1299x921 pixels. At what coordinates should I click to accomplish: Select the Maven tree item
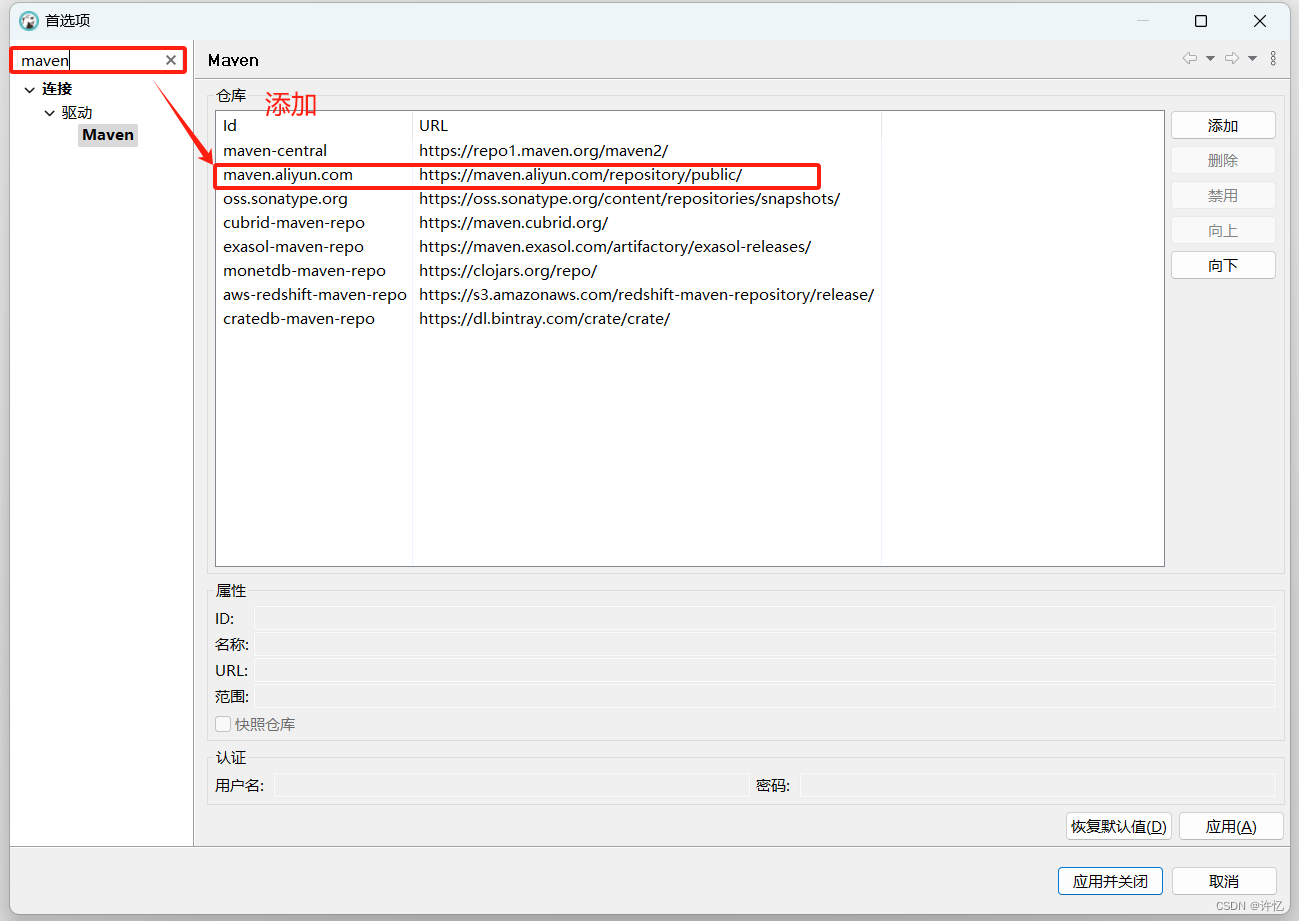[x=108, y=135]
